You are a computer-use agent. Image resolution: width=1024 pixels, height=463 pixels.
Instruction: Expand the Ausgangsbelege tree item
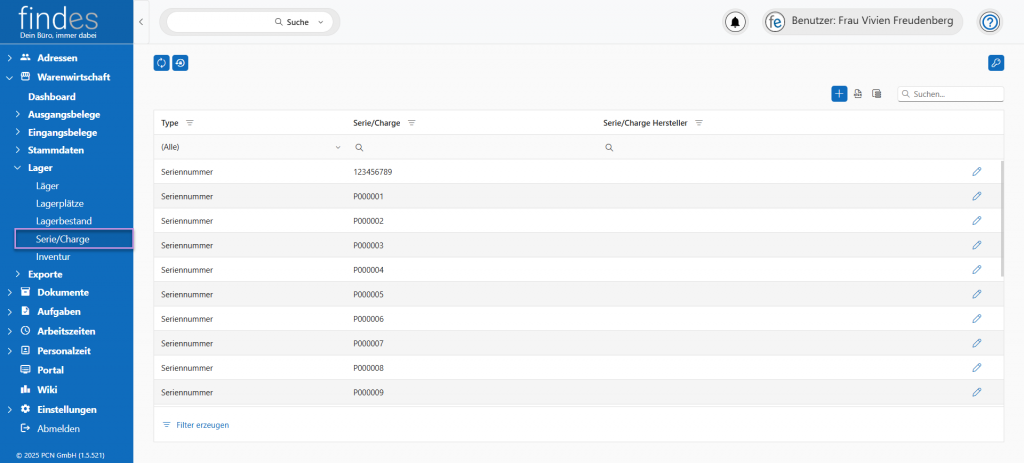pos(18,114)
